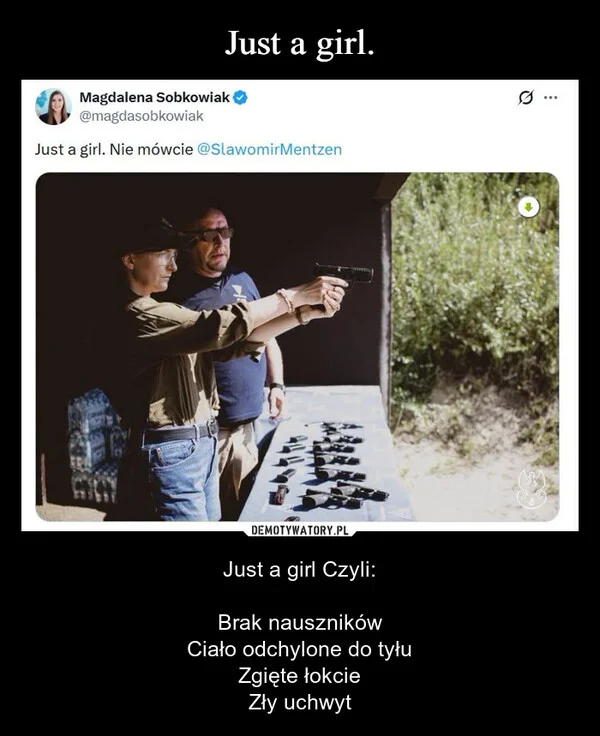Click the DEMOTYWATORY.PL label
This screenshot has width=600, height=736.
pos(300,530)
